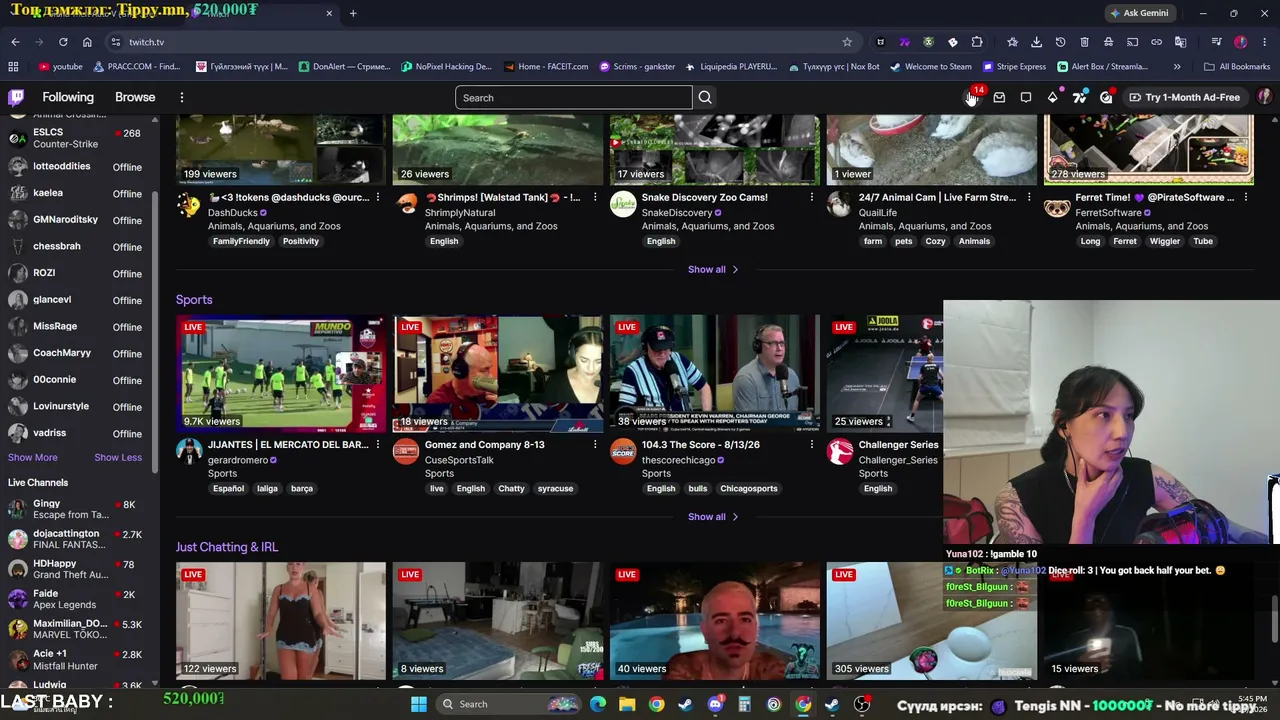Go back with the browser back arrow
The width and height of the screenshot is (1280, 720).
click(x=15, y=42)
